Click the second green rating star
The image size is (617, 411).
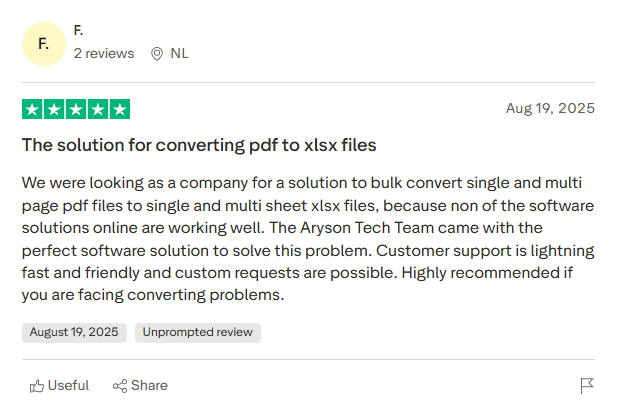(x=54, y=109)
